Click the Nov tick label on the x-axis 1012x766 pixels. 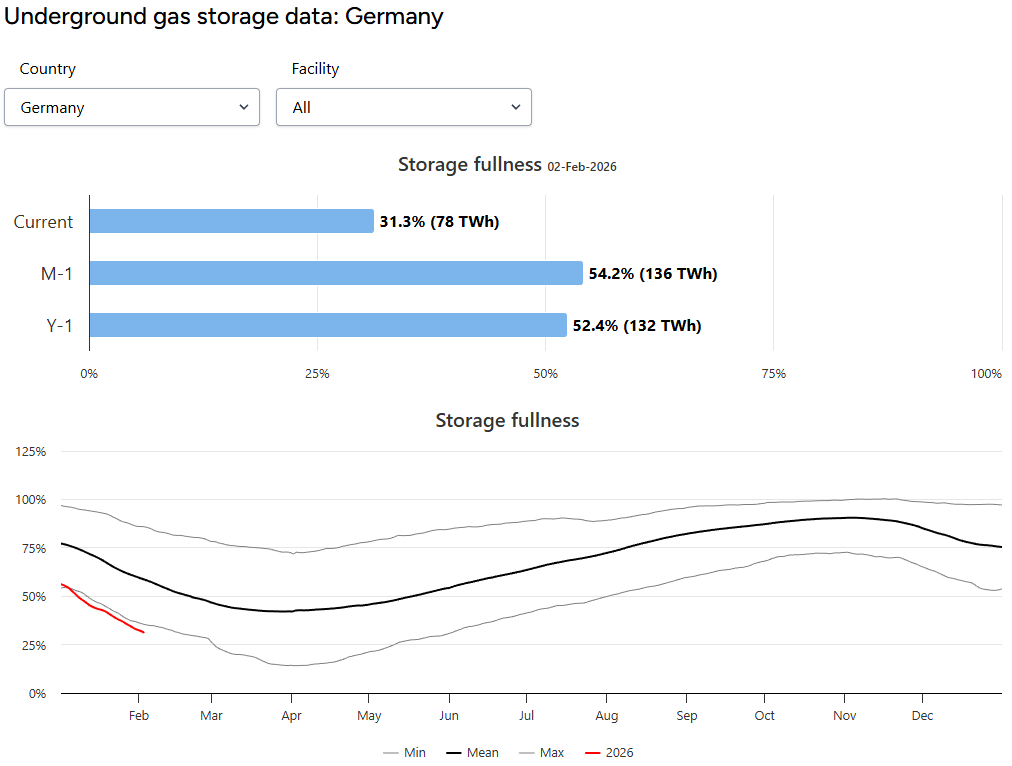845,716
